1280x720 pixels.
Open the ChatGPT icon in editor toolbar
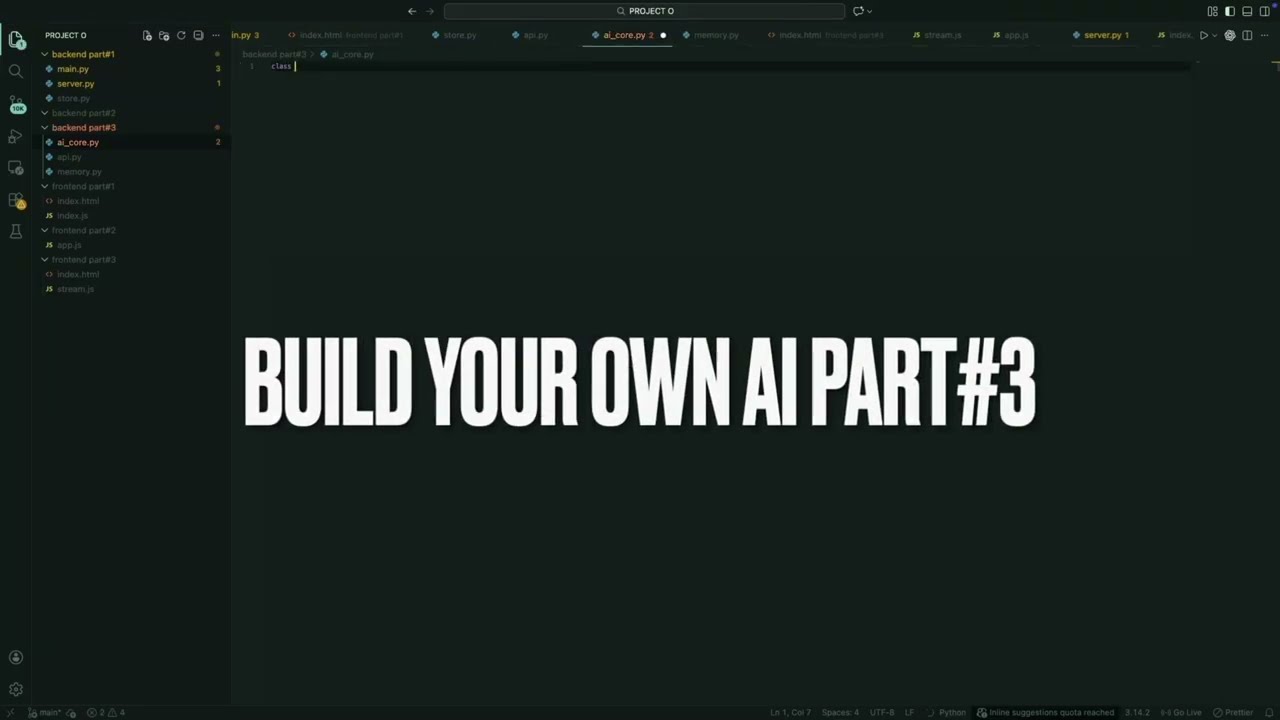(x=1230, y=35)
